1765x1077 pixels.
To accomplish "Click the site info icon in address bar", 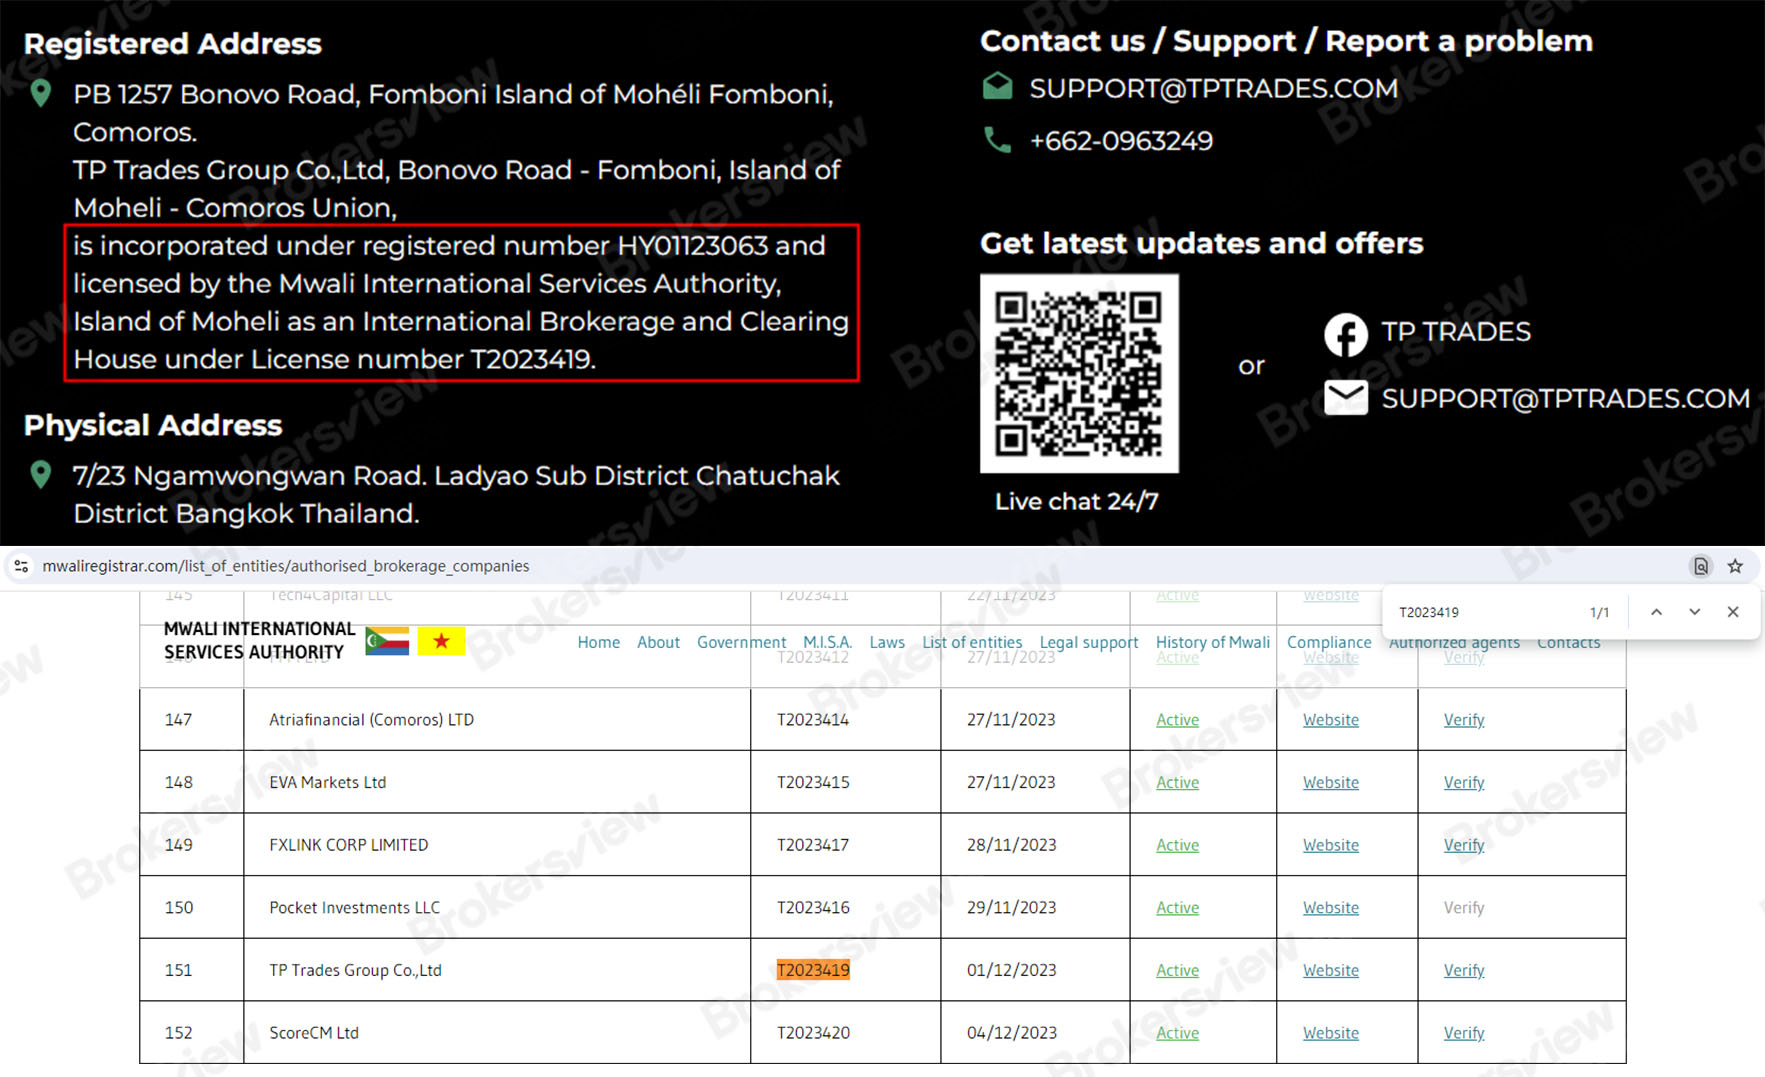I will tap(21, 566).
